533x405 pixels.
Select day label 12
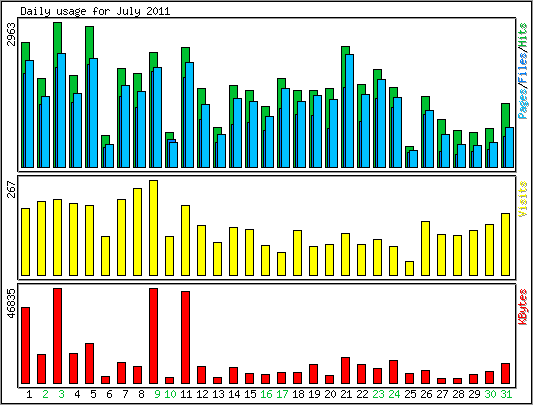tap(202, 394)
